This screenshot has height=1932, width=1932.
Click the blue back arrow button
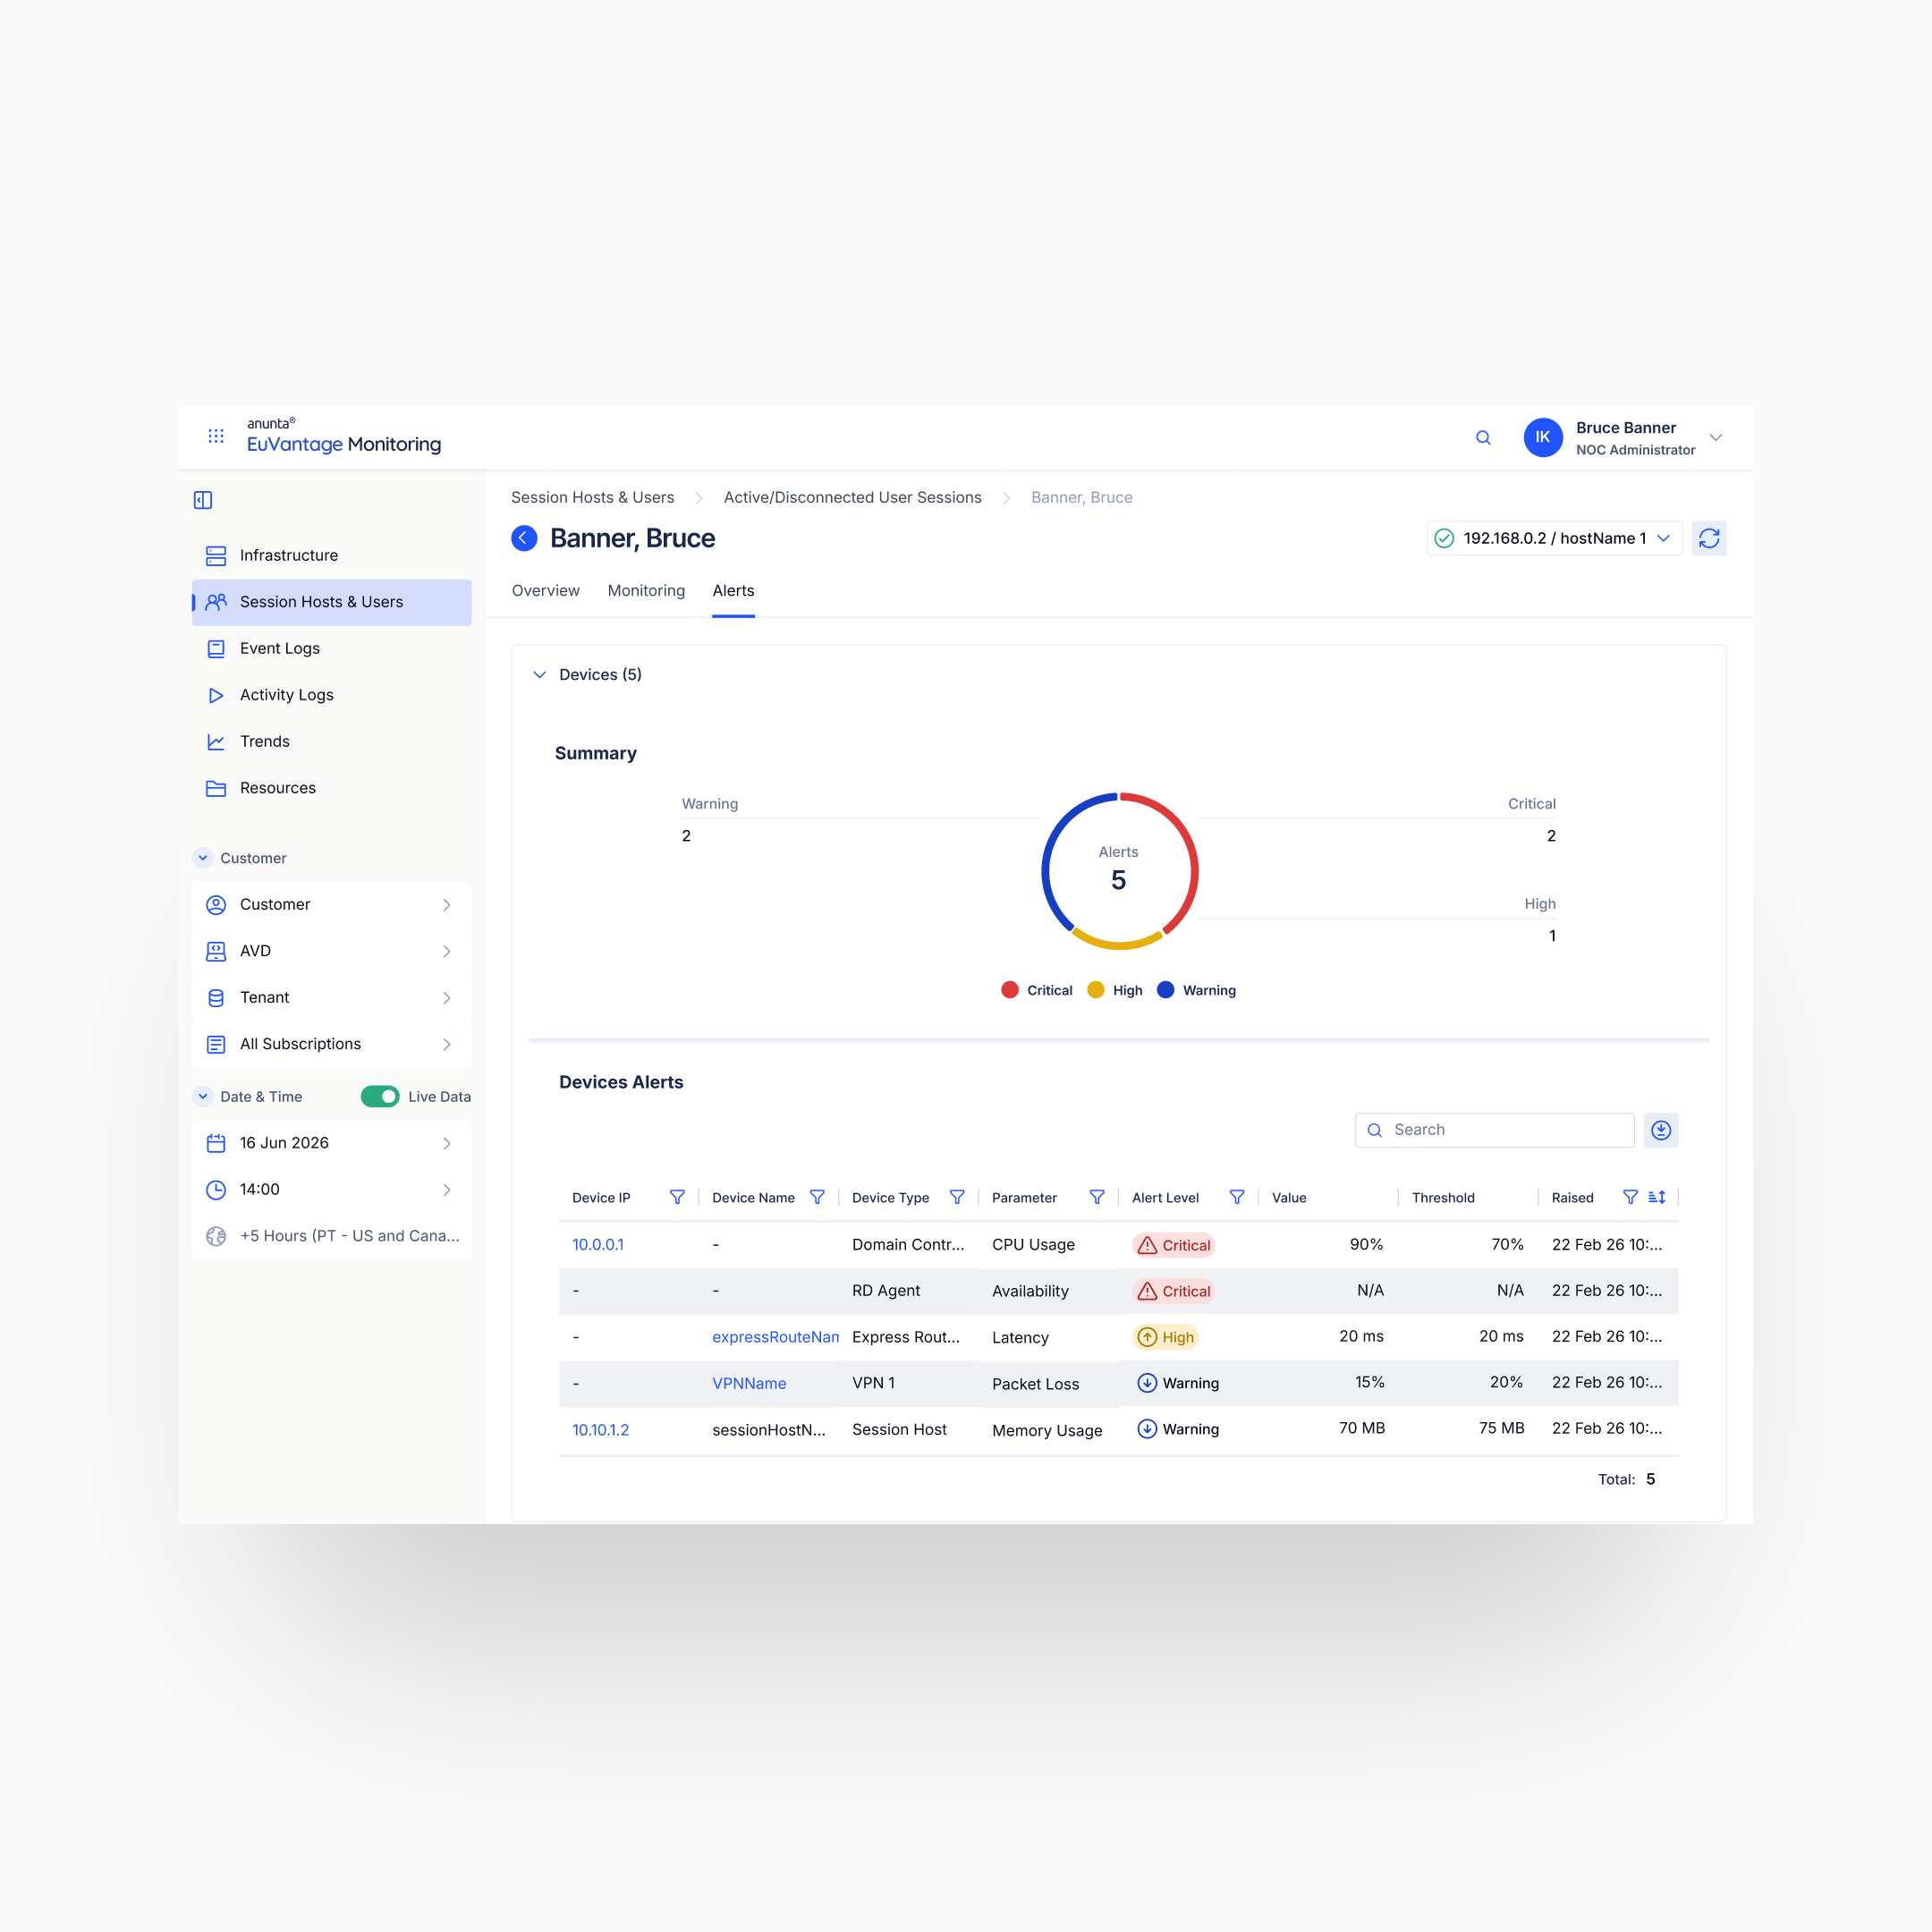coord(524,538)
